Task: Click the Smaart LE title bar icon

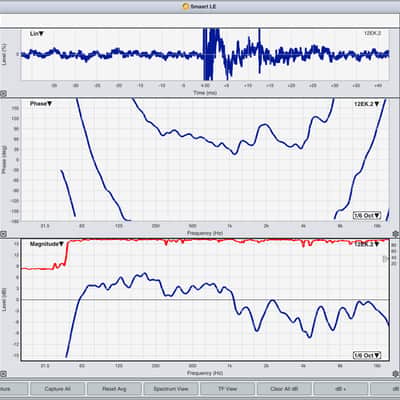Action: (x=186, y=6)
